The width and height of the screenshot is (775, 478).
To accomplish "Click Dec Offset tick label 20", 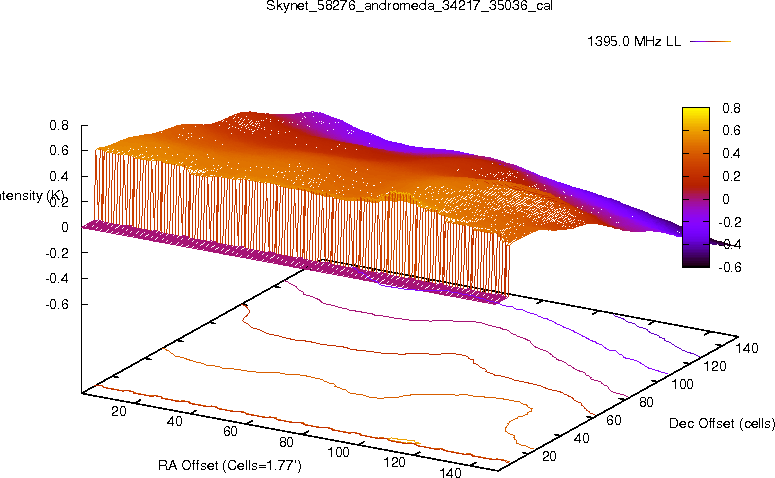I will [549, 456].
